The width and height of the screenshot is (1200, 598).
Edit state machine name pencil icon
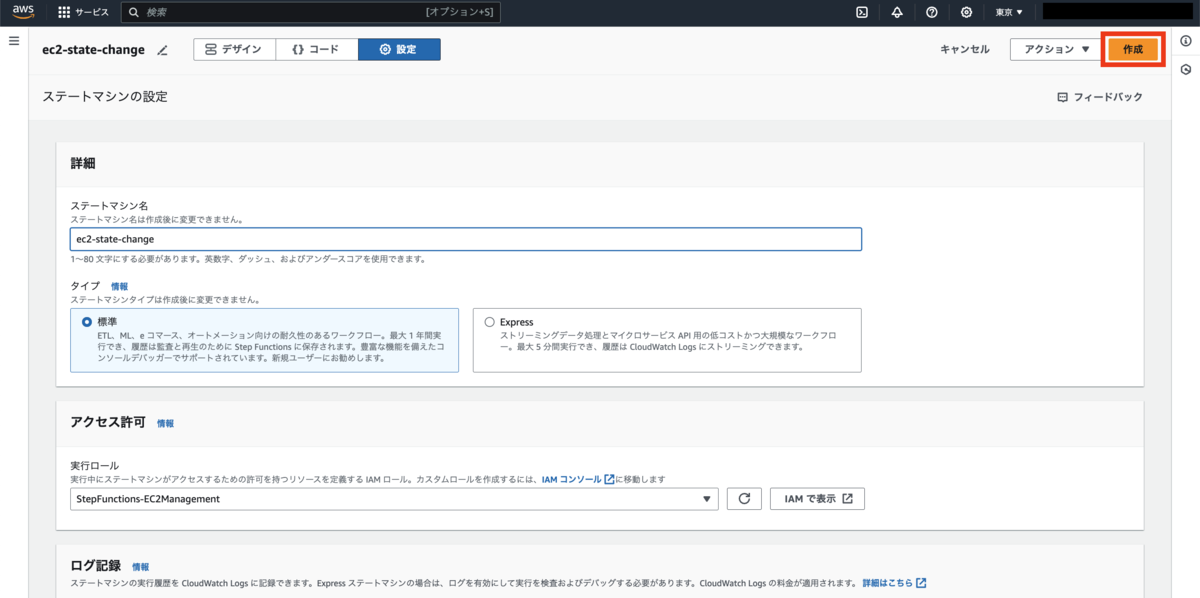[163, 50]
